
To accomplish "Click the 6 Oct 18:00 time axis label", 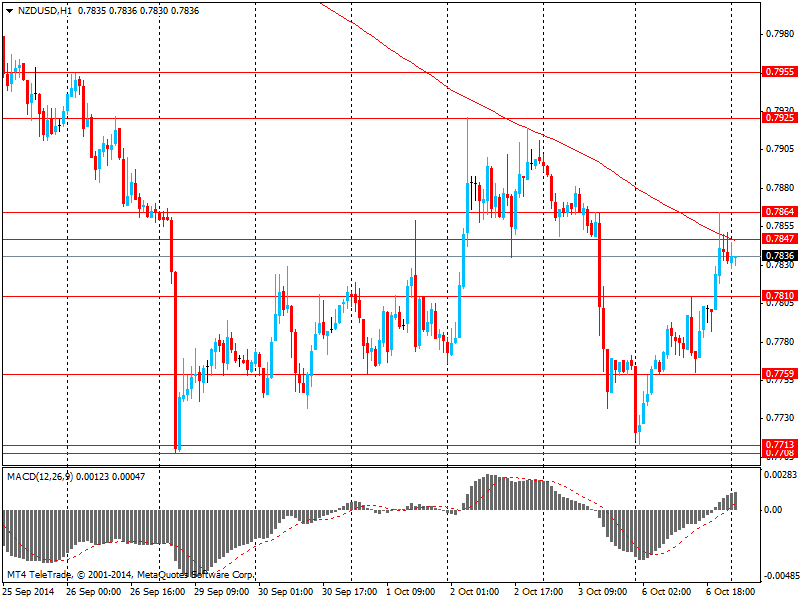I will coord(730,592).
